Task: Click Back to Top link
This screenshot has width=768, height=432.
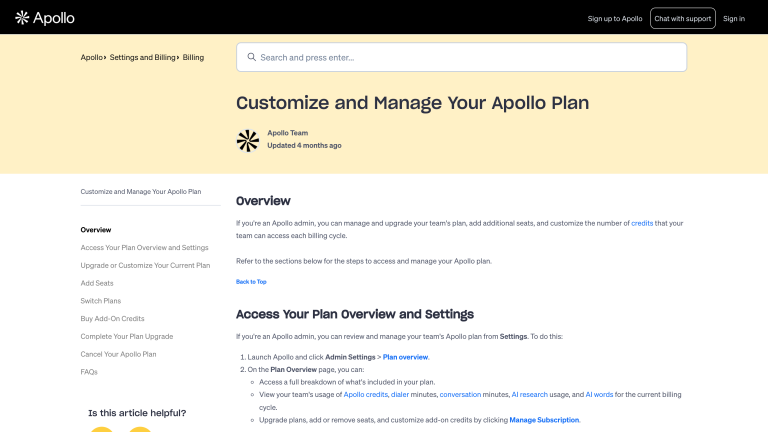Action: pyautogui.click(x=251, y=282)
